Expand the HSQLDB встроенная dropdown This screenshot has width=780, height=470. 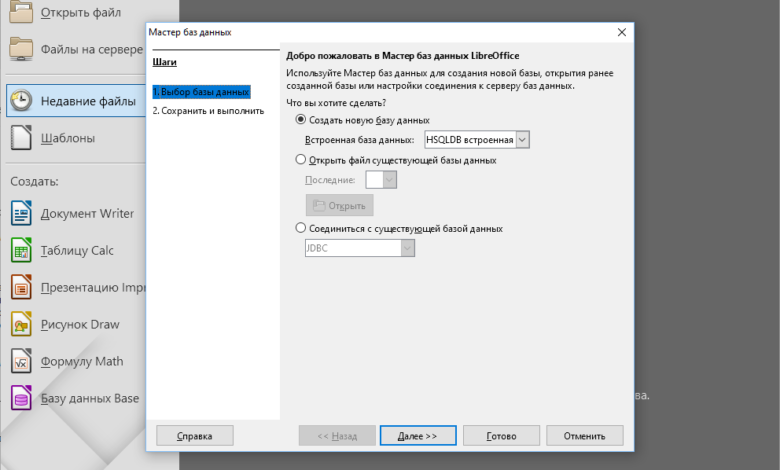coord(522,140)
